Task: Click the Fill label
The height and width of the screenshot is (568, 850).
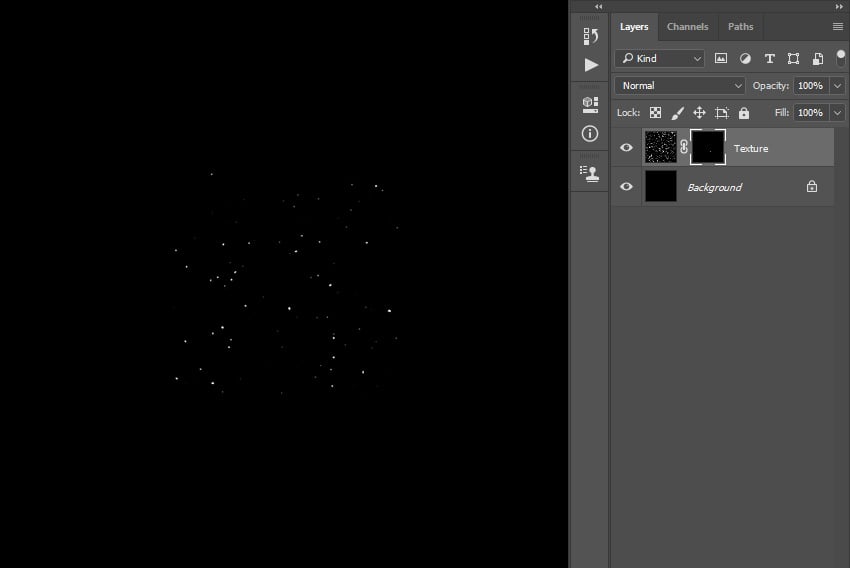Action: coord(782,113)
